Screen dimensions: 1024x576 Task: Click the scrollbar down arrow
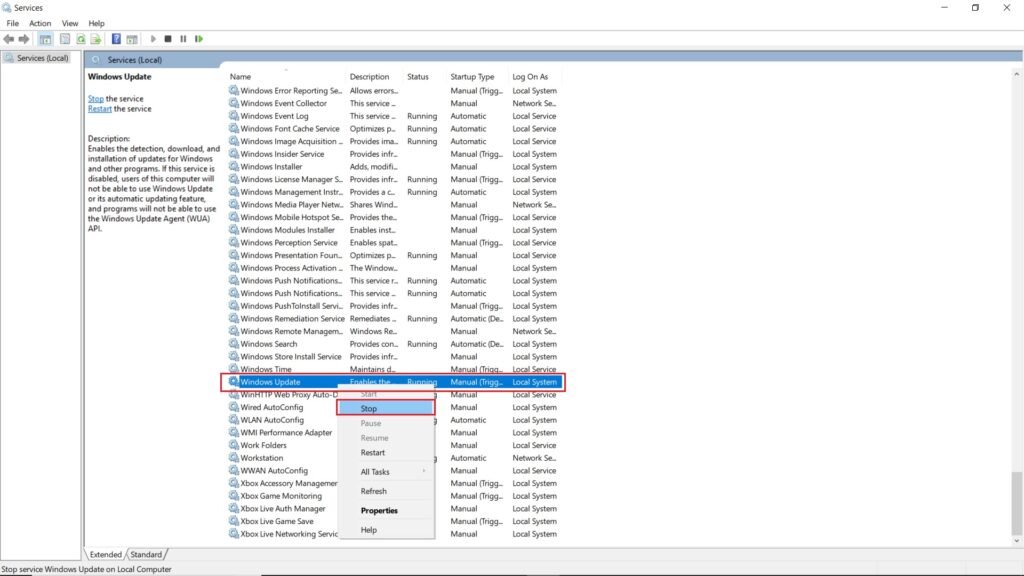point(1016,541)
